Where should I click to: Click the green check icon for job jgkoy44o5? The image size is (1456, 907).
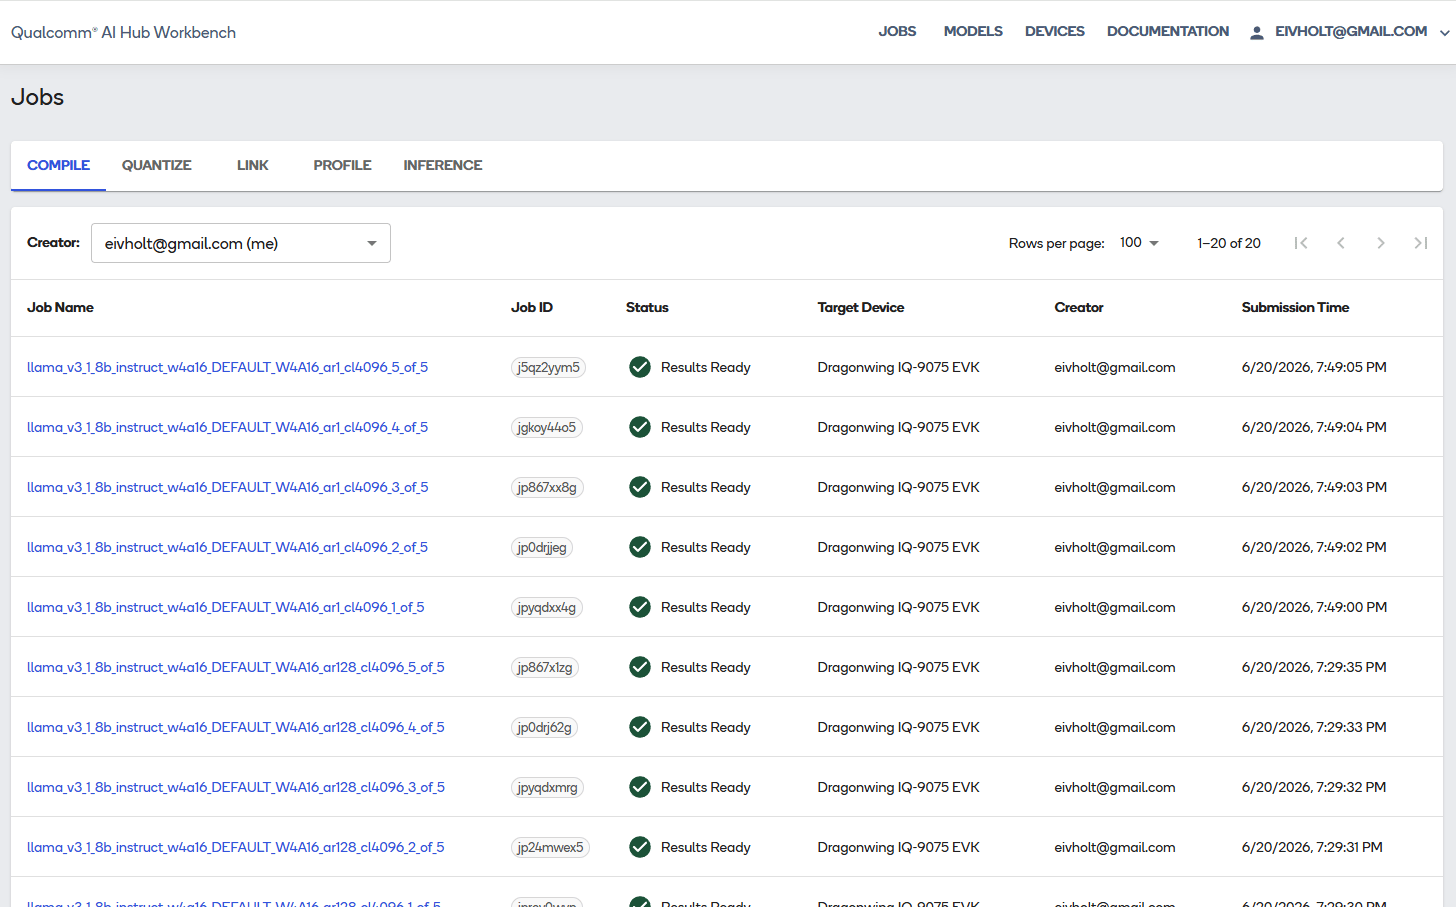tap(640, 427)
